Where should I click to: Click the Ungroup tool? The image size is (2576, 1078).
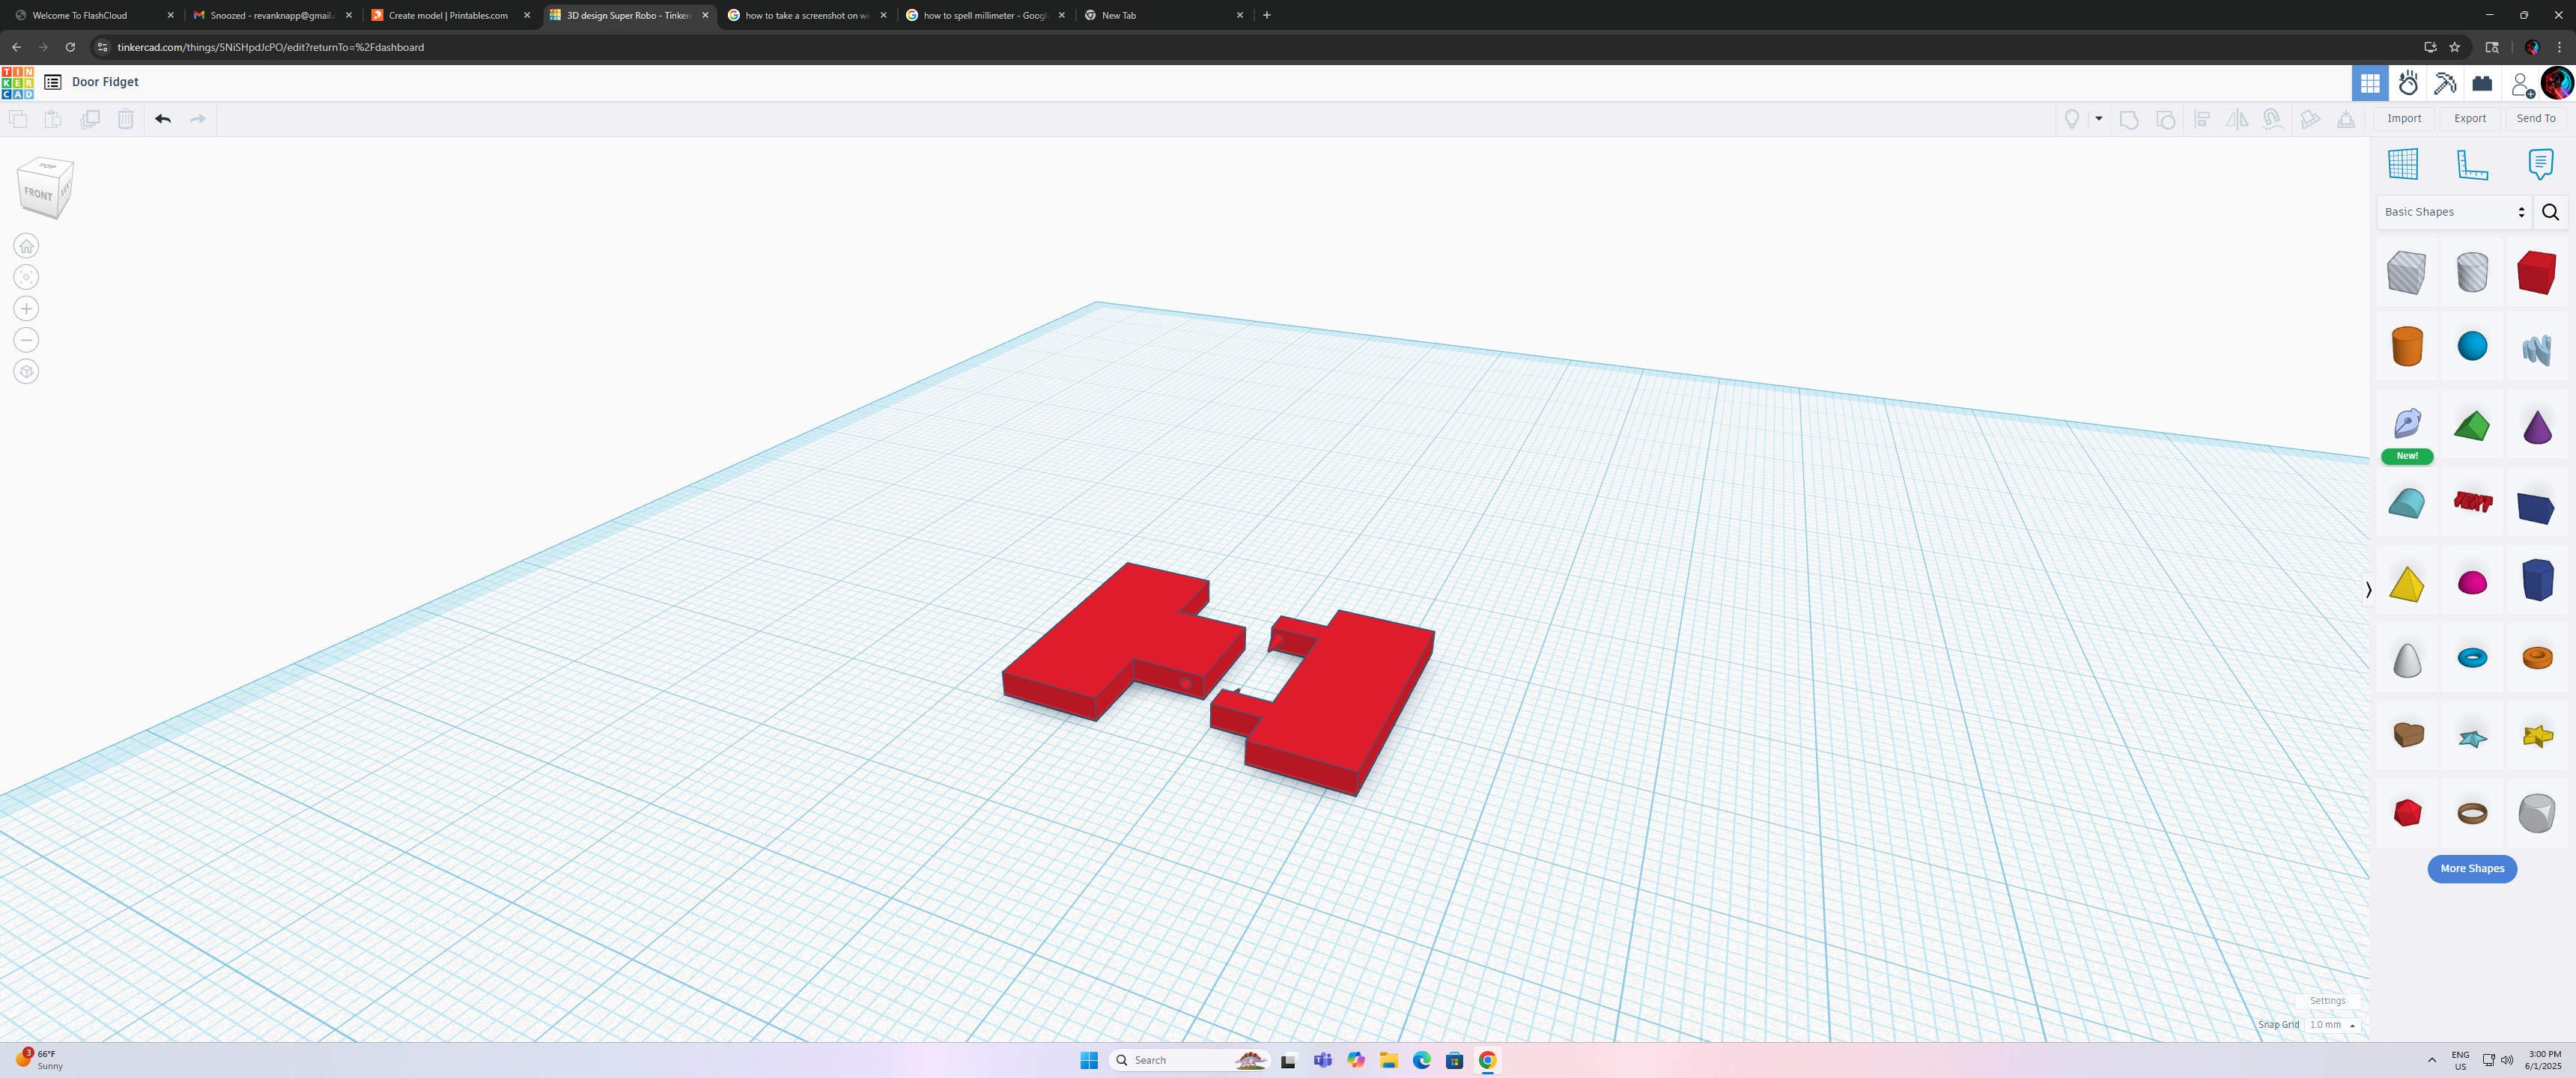coord(2165,119)
